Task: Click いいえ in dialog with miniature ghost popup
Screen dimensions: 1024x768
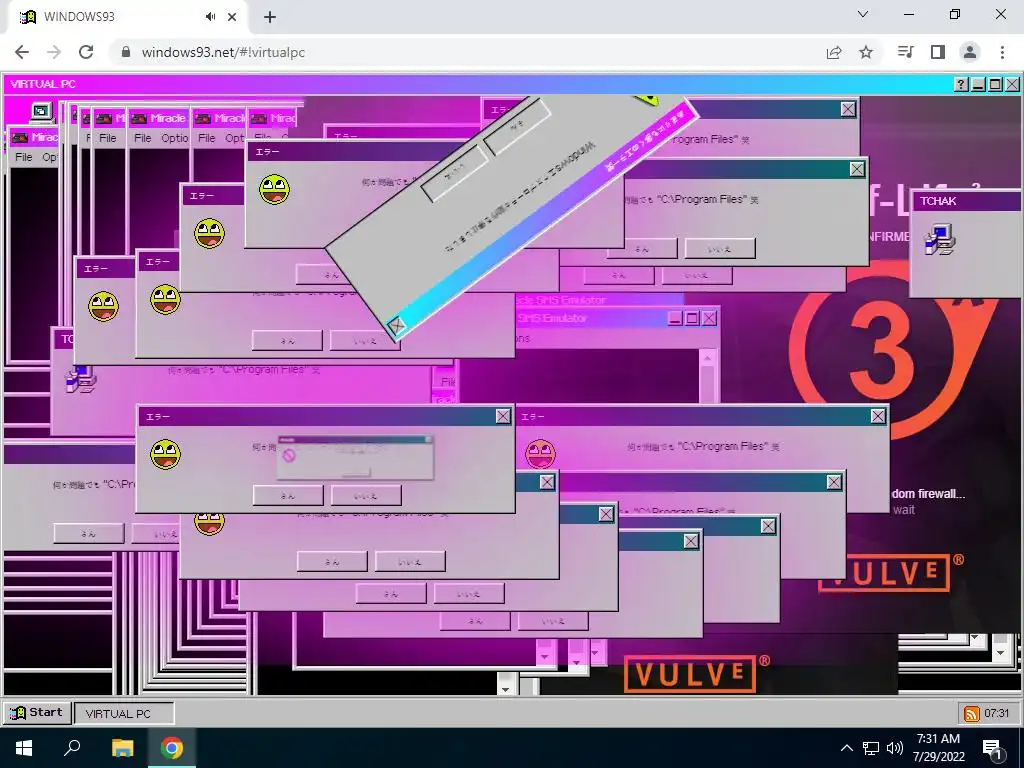Action: 366,496
